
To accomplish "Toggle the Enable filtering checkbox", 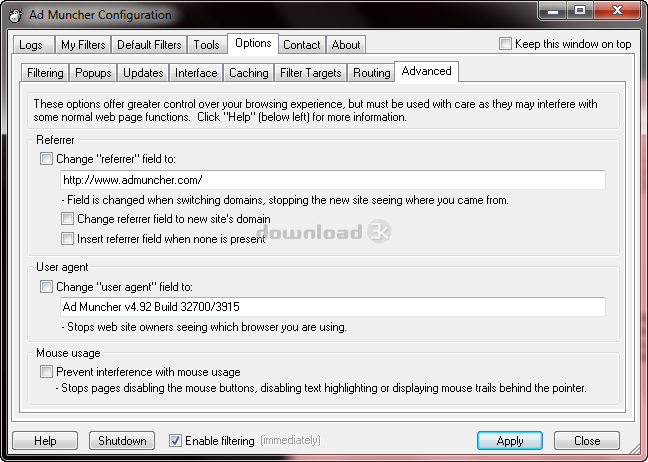I will click(x=175, y=441).
